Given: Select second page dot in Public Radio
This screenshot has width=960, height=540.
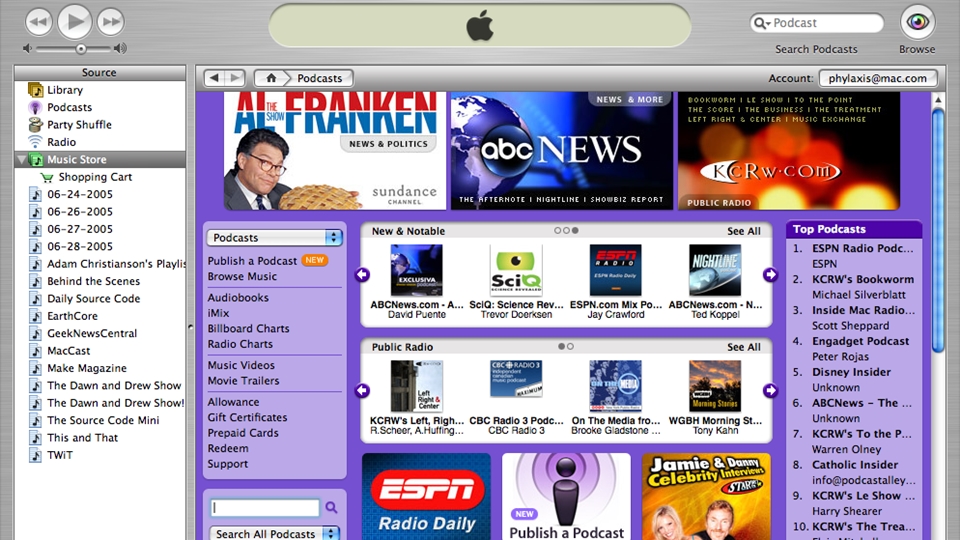Looking at the screenshot, I should tap(570, 347).
